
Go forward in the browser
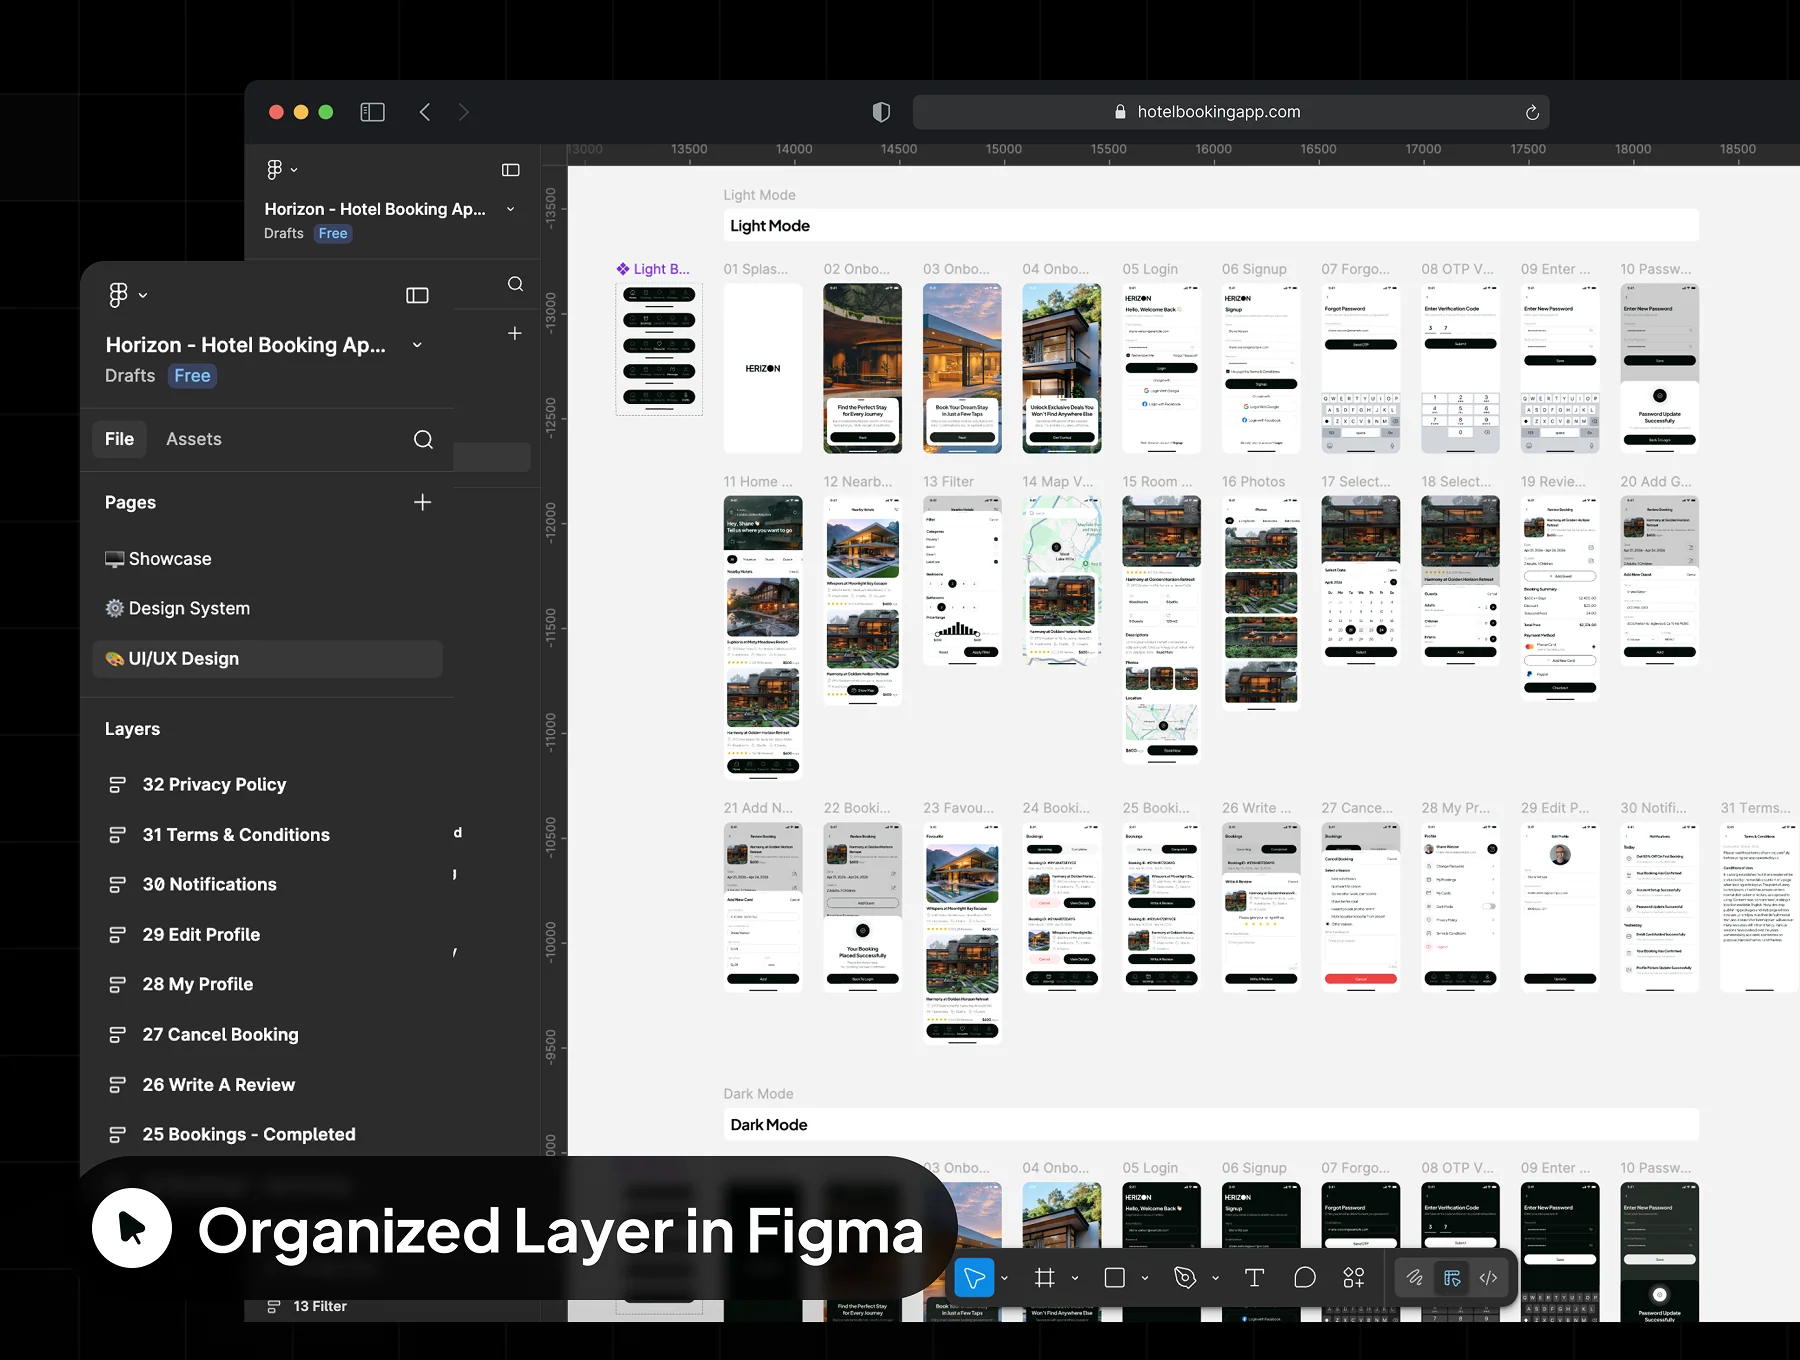tap(463, 112)
